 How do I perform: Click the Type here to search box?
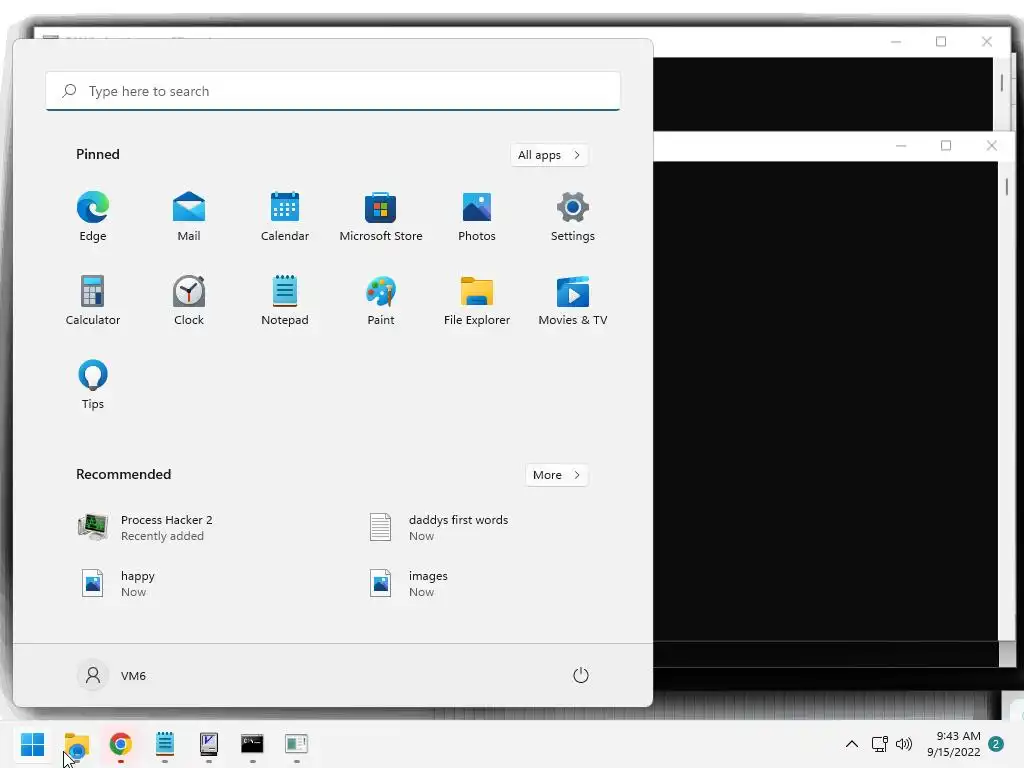coord(333,91)
